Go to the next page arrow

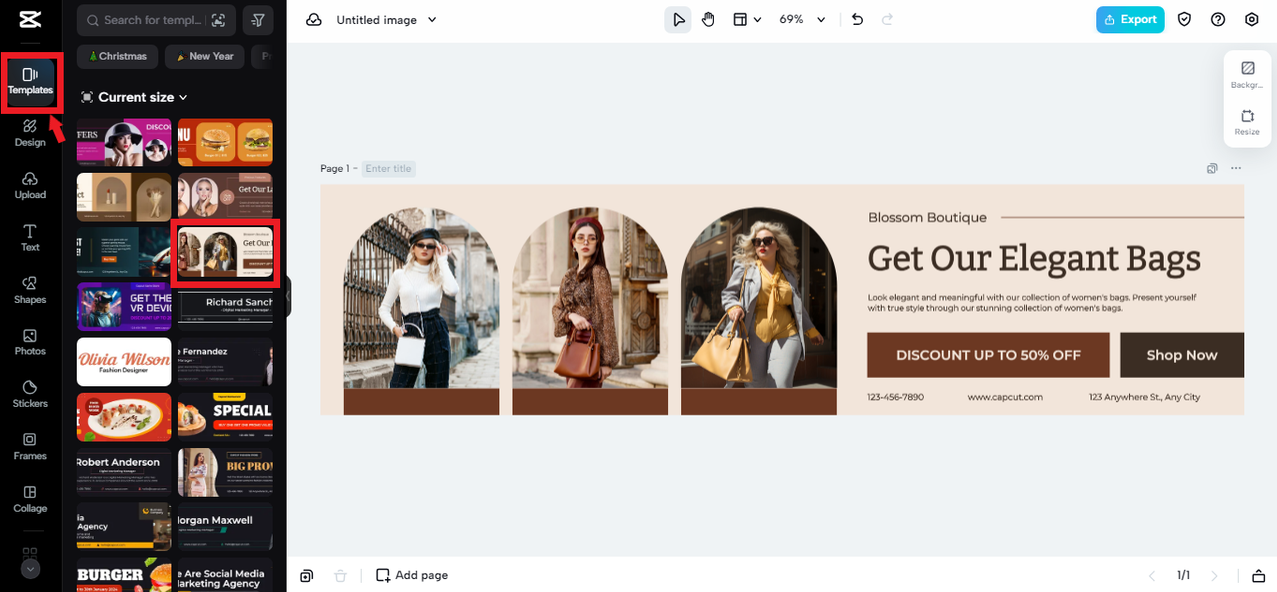(1215, 575)
